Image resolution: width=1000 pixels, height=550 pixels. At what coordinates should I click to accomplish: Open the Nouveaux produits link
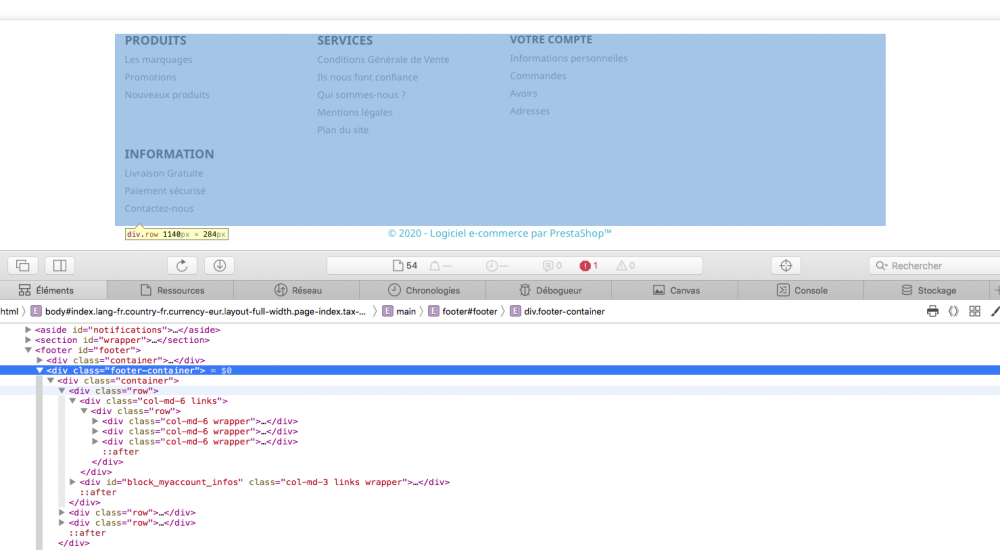click(167, 94)
